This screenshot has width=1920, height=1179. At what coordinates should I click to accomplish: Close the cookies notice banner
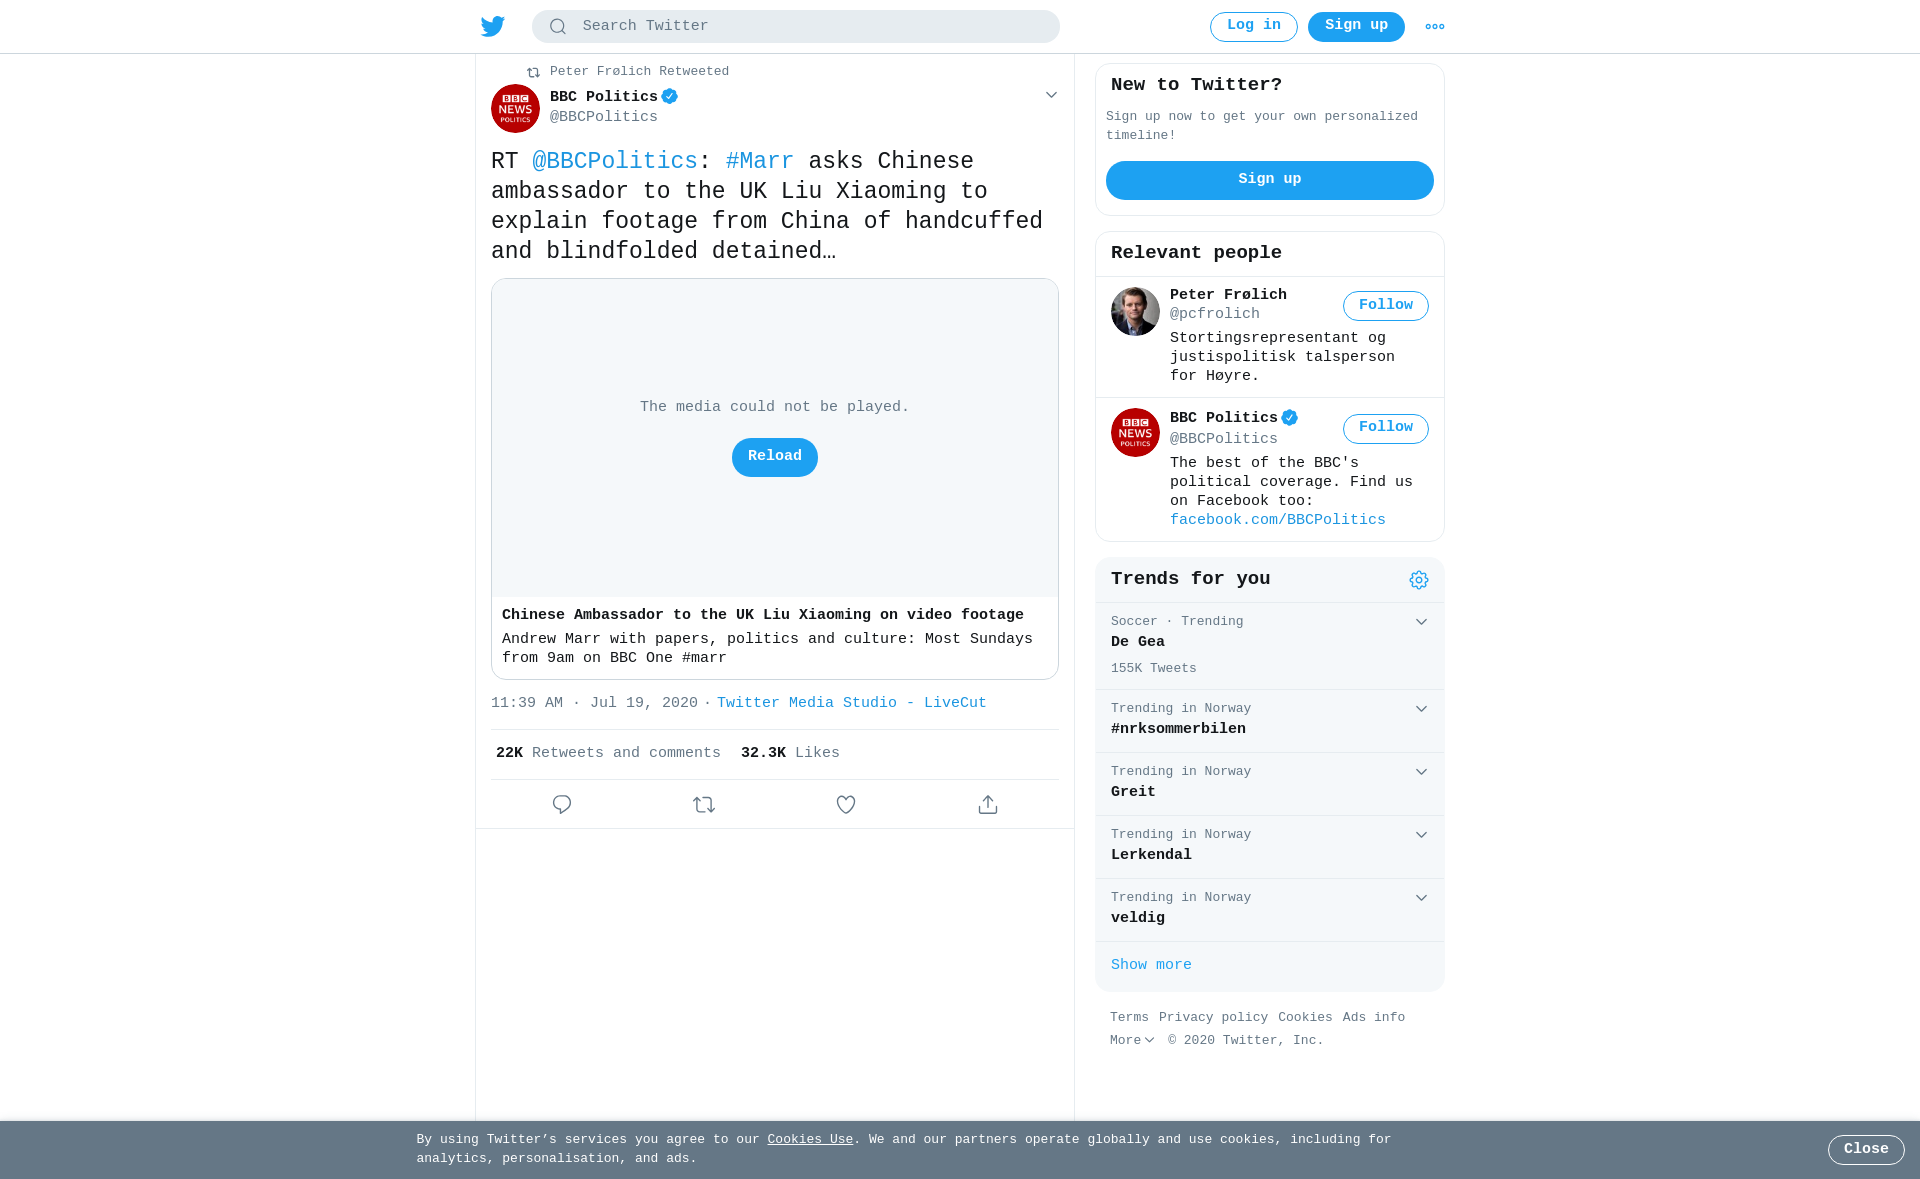pos(1866,1150)
